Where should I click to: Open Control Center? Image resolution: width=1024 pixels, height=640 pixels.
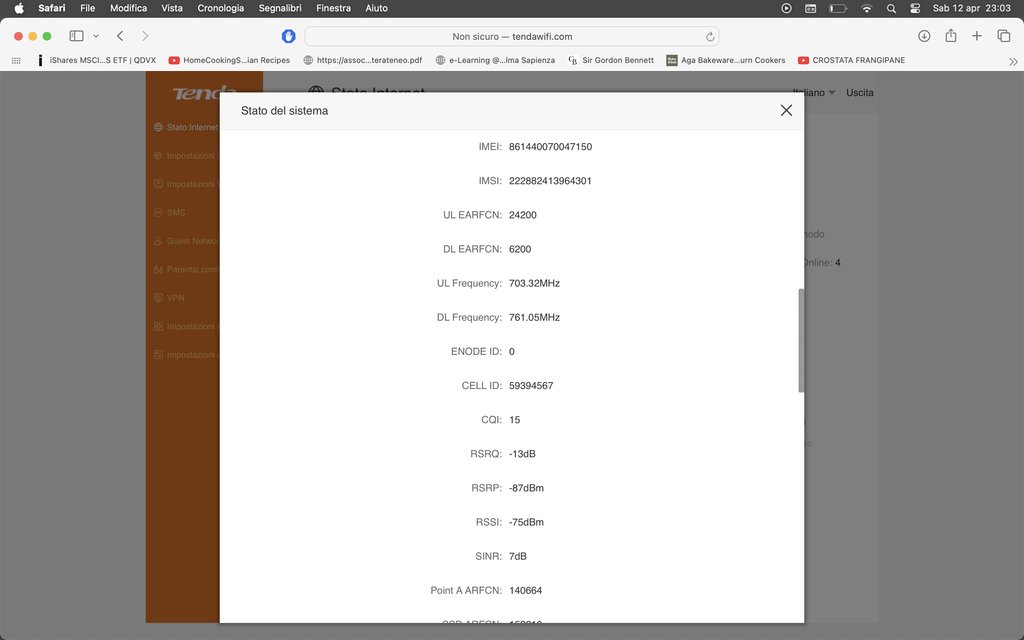tap(915, 8)
